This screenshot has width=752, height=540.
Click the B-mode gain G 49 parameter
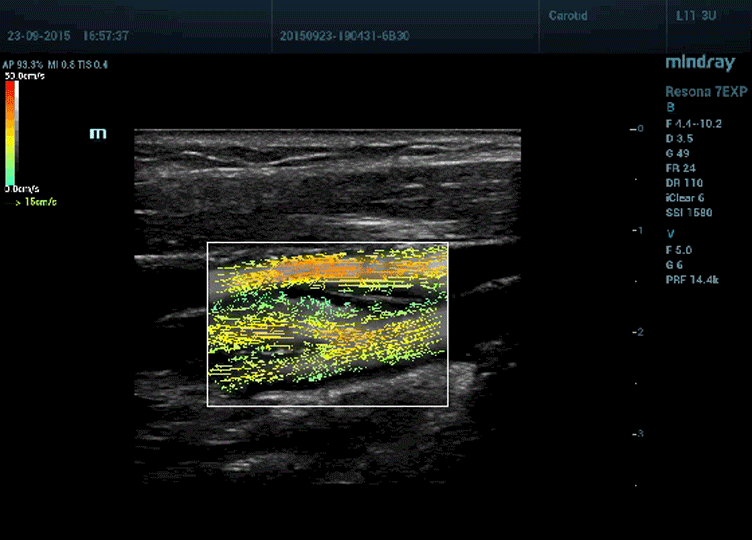coord(680,154)
